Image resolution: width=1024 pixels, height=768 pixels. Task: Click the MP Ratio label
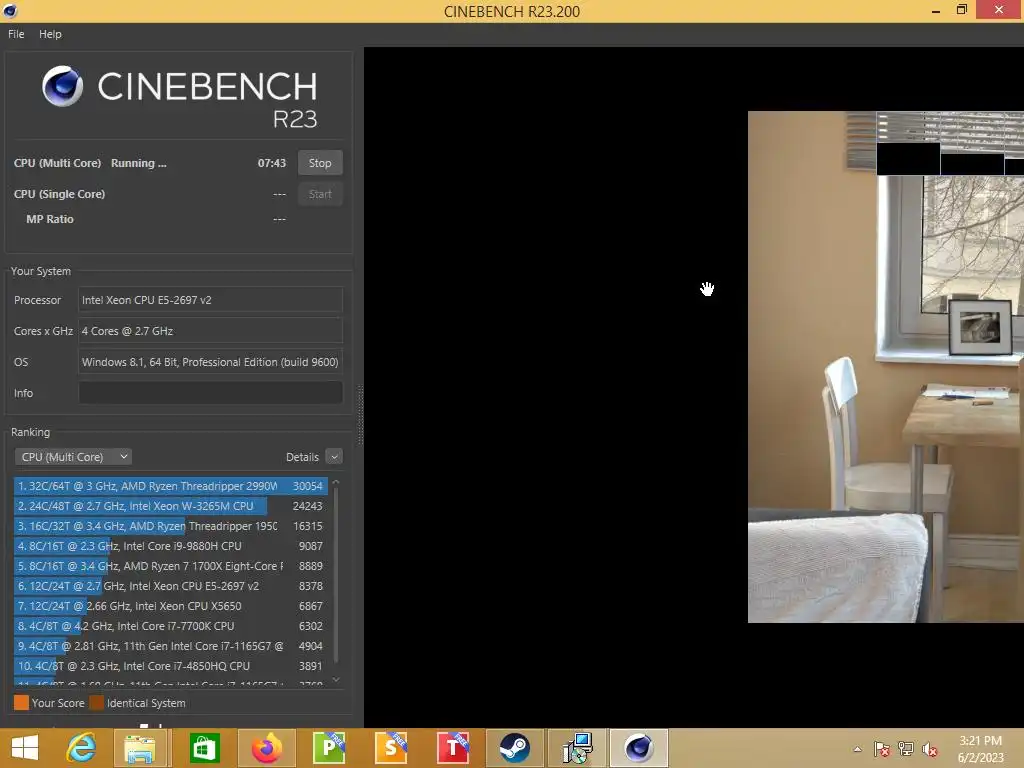point(50,219)
